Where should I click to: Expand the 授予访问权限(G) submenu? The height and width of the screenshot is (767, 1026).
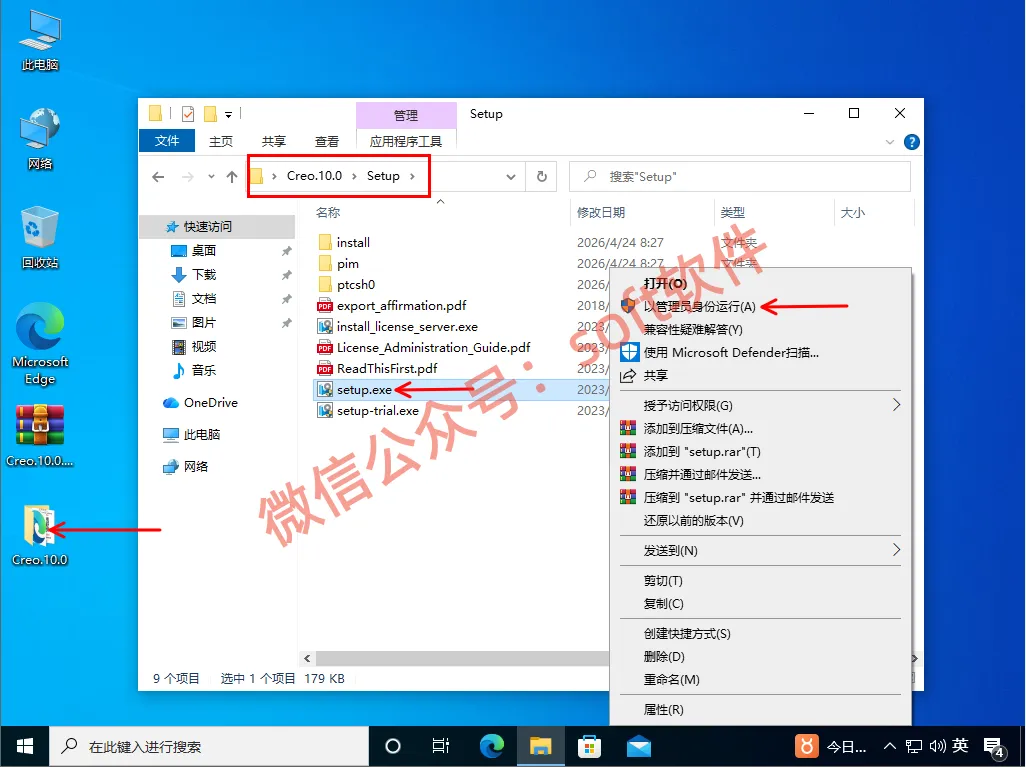(x=760, y=406)
